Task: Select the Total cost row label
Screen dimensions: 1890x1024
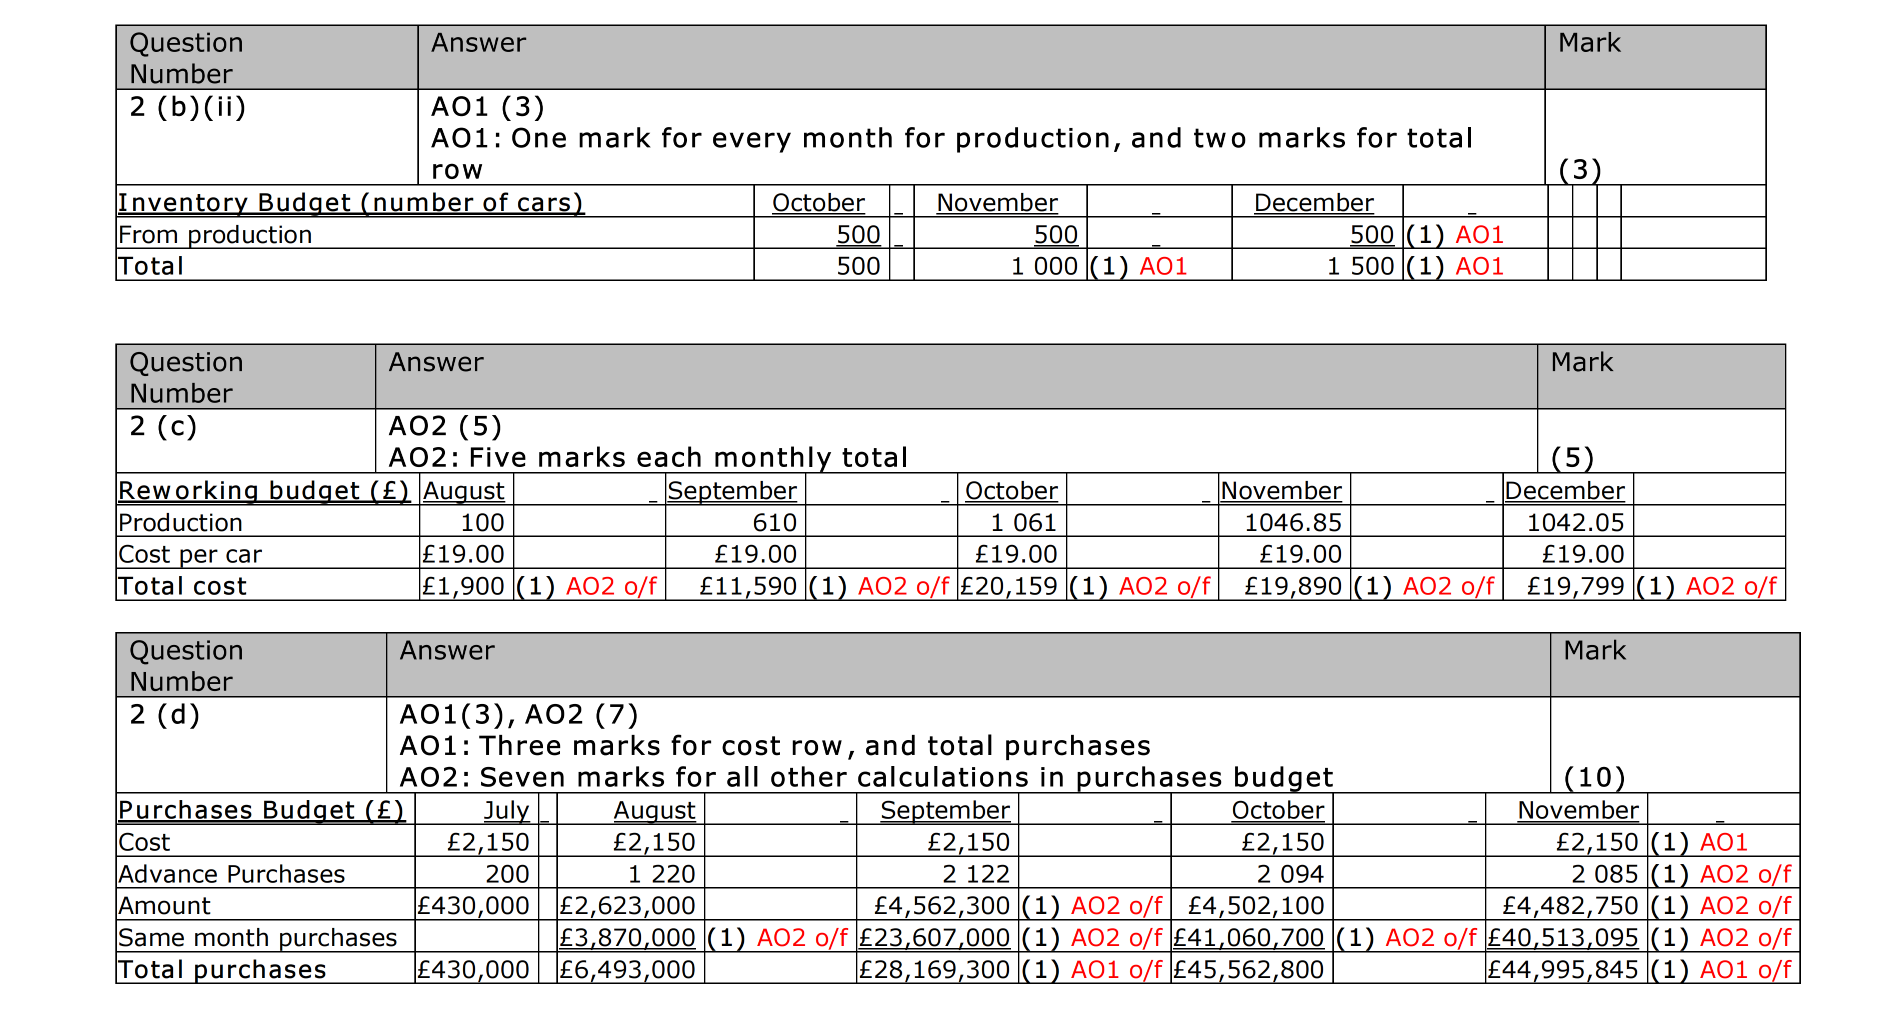Action: [x=182, y=587]
